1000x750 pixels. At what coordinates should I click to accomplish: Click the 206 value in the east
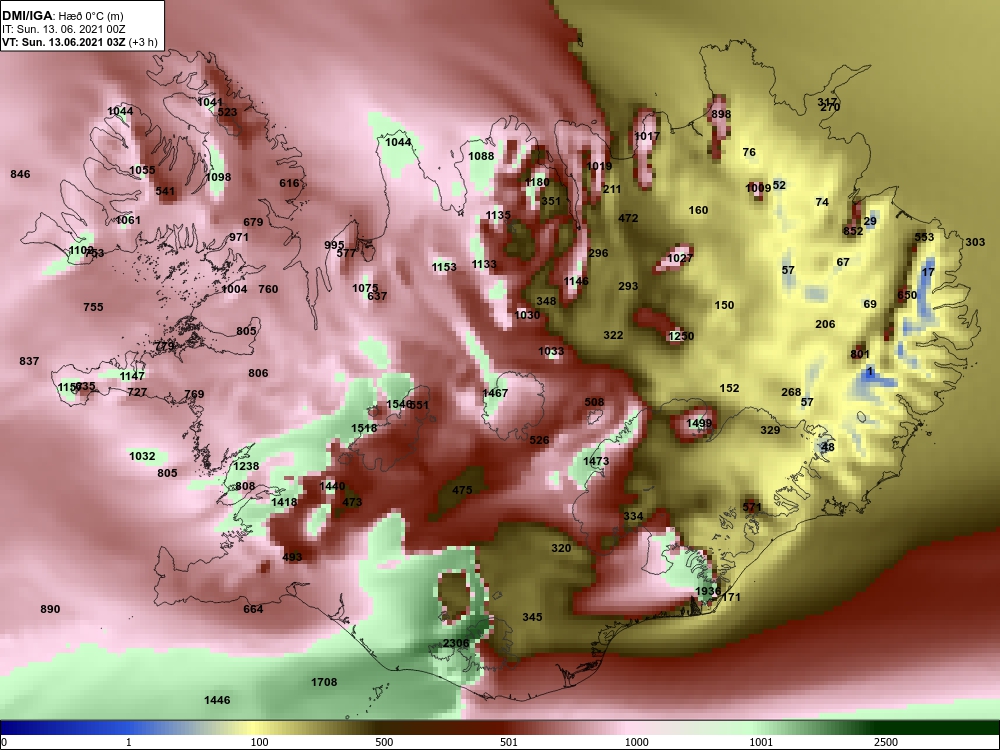click(825, 325)
